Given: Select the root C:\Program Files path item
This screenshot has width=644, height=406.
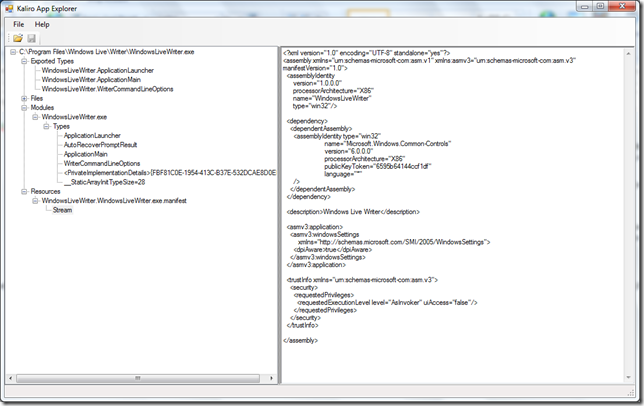Looking at the screenshot, I should point(107,52).
